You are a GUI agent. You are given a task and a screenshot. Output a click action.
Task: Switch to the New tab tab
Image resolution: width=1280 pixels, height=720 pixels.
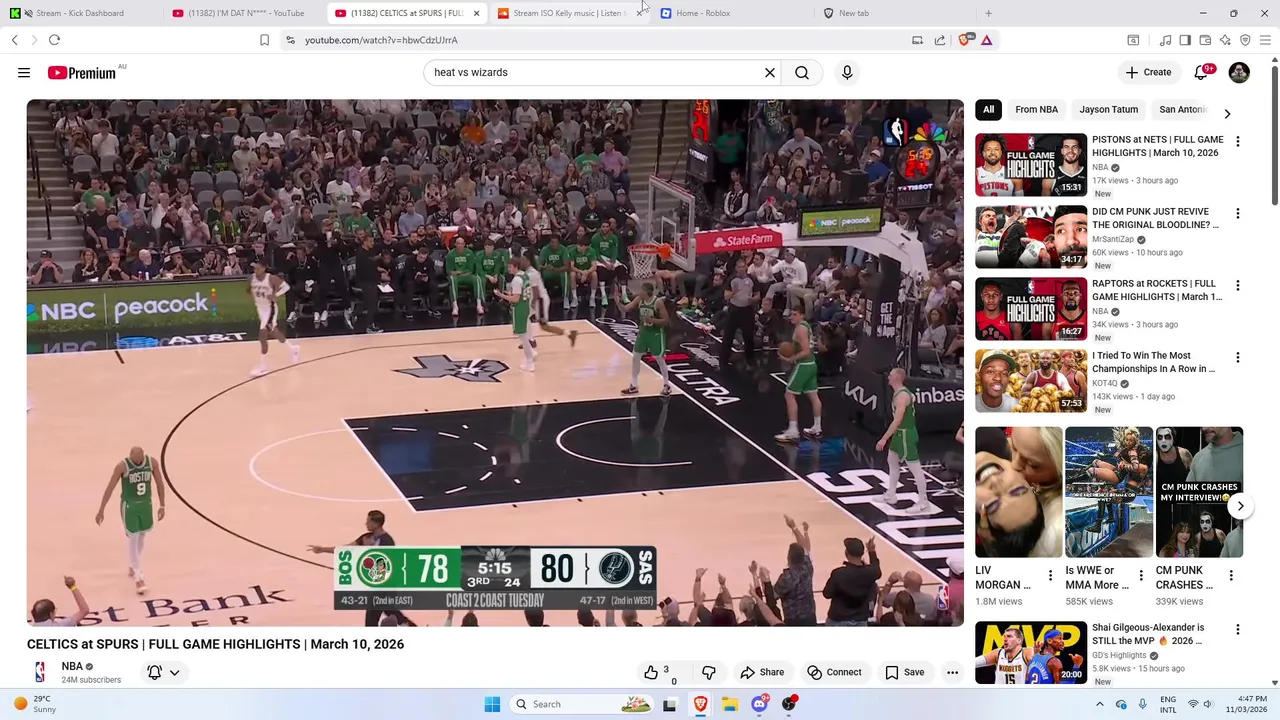(x=893, y=13)
